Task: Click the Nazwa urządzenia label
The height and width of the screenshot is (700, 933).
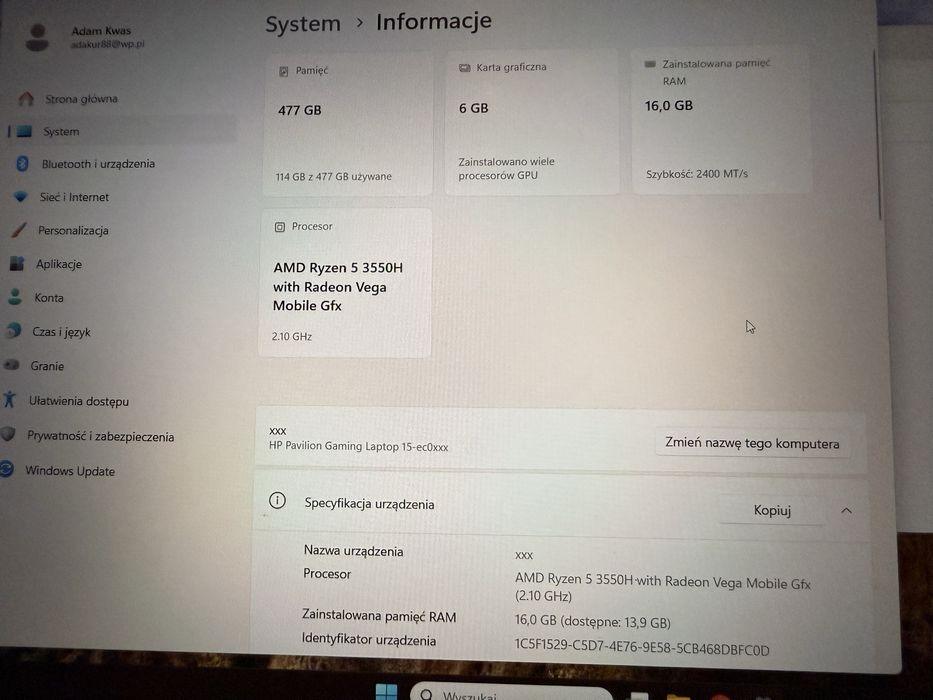Action: pos(353,551)
